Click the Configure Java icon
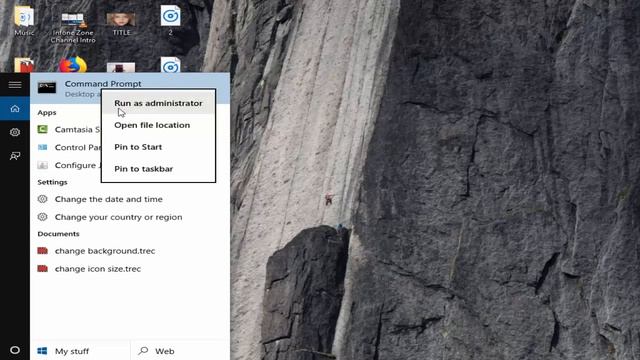The image size is (640, 360). pyautogui.click(x=42, y=165)
